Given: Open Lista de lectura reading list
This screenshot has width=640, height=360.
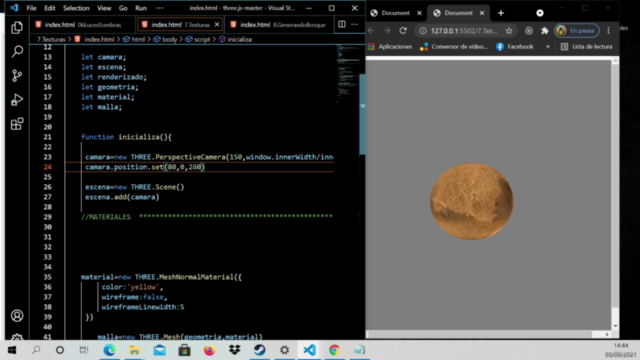Looking at the screenshot, I should (587, 47).
